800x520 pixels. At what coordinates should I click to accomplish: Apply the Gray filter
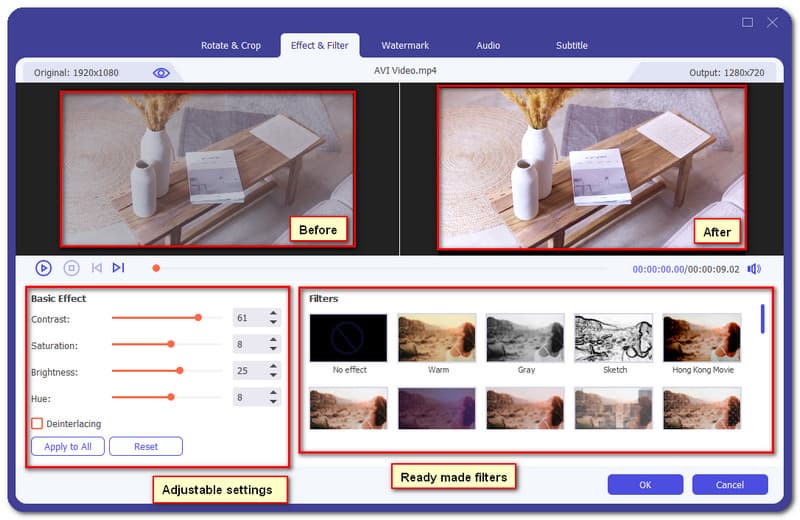[x=526, y=338]
